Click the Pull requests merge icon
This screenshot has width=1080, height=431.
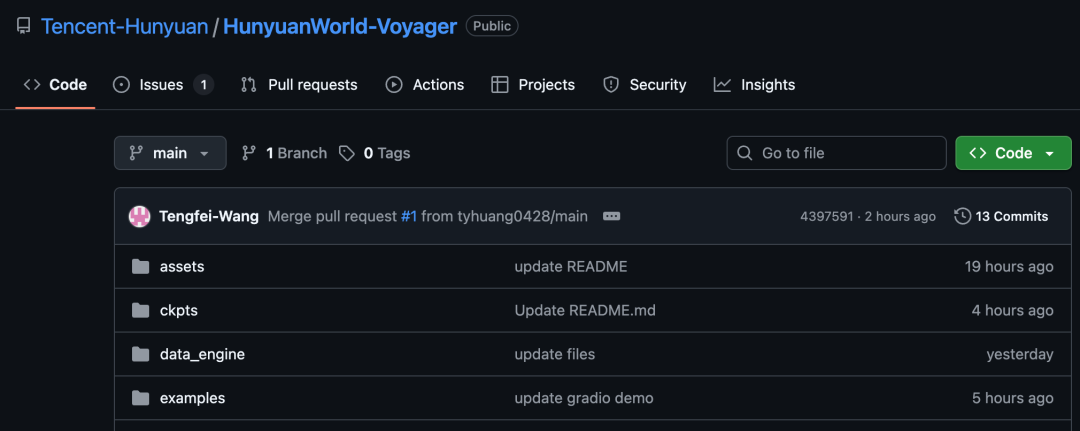249,85
